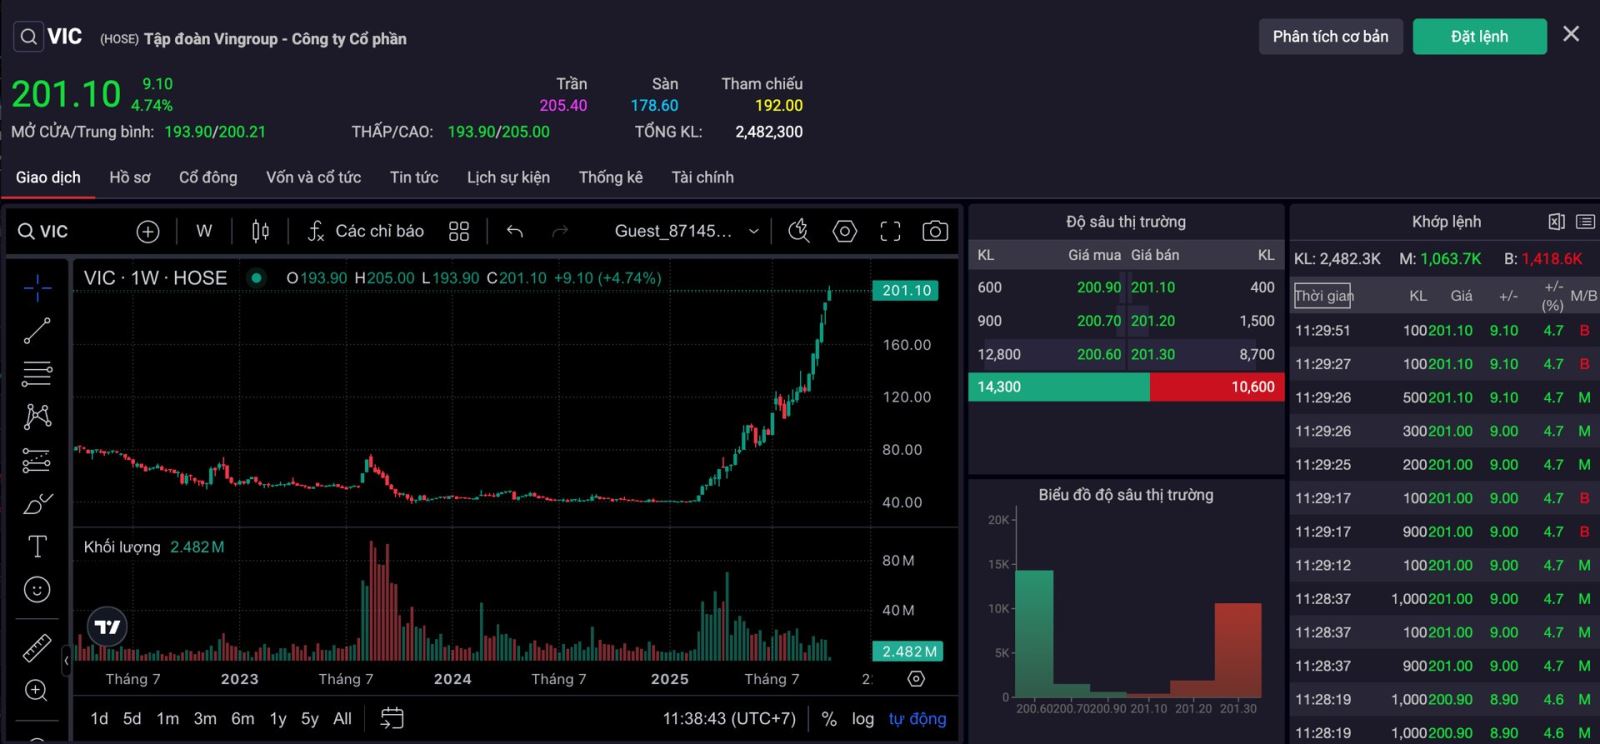Open the Các chỉ báo indicators menu
Image resolution: width=1600 pixels, height=744 pixels.
tap(365, 231)
